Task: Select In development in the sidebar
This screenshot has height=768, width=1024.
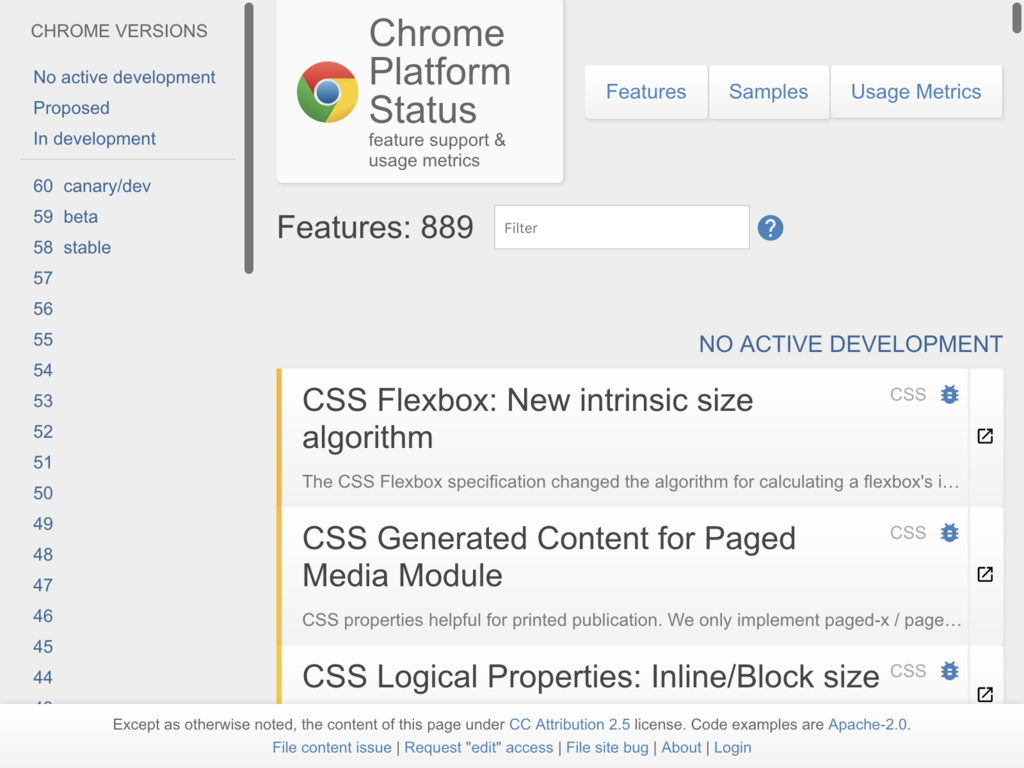Action: (95, 138)
